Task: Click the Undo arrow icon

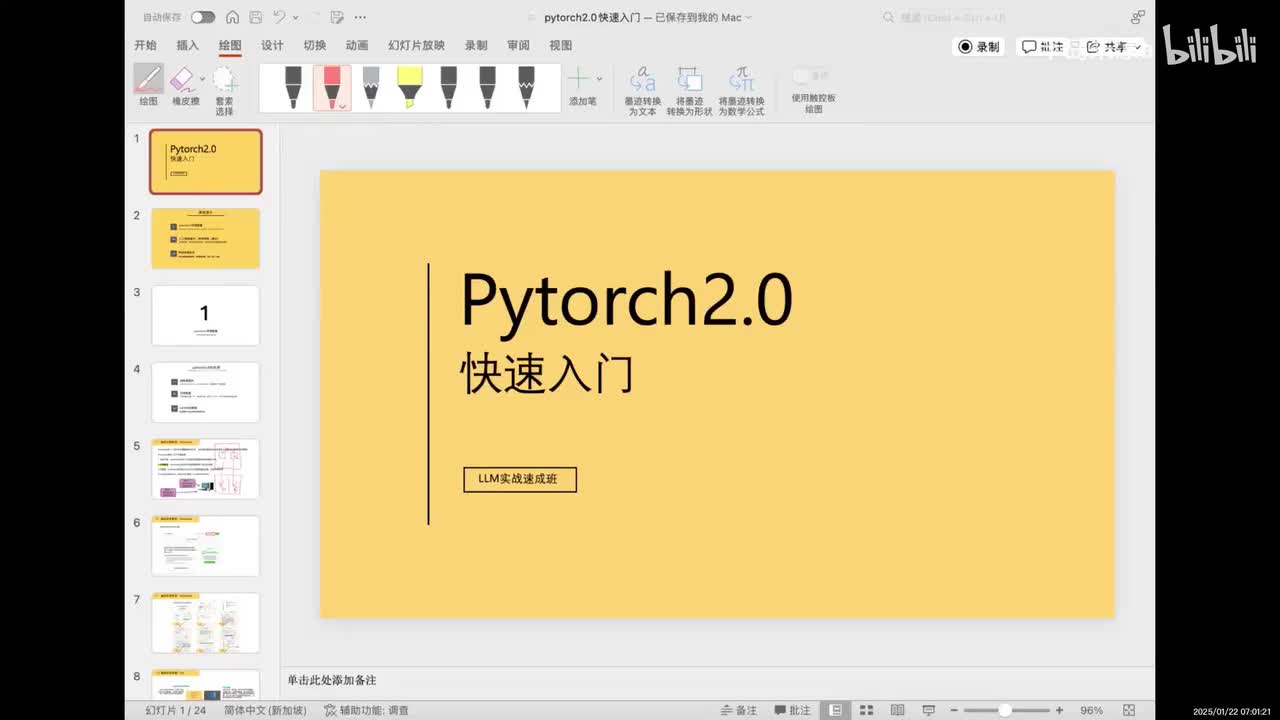Action: (279, 17)
